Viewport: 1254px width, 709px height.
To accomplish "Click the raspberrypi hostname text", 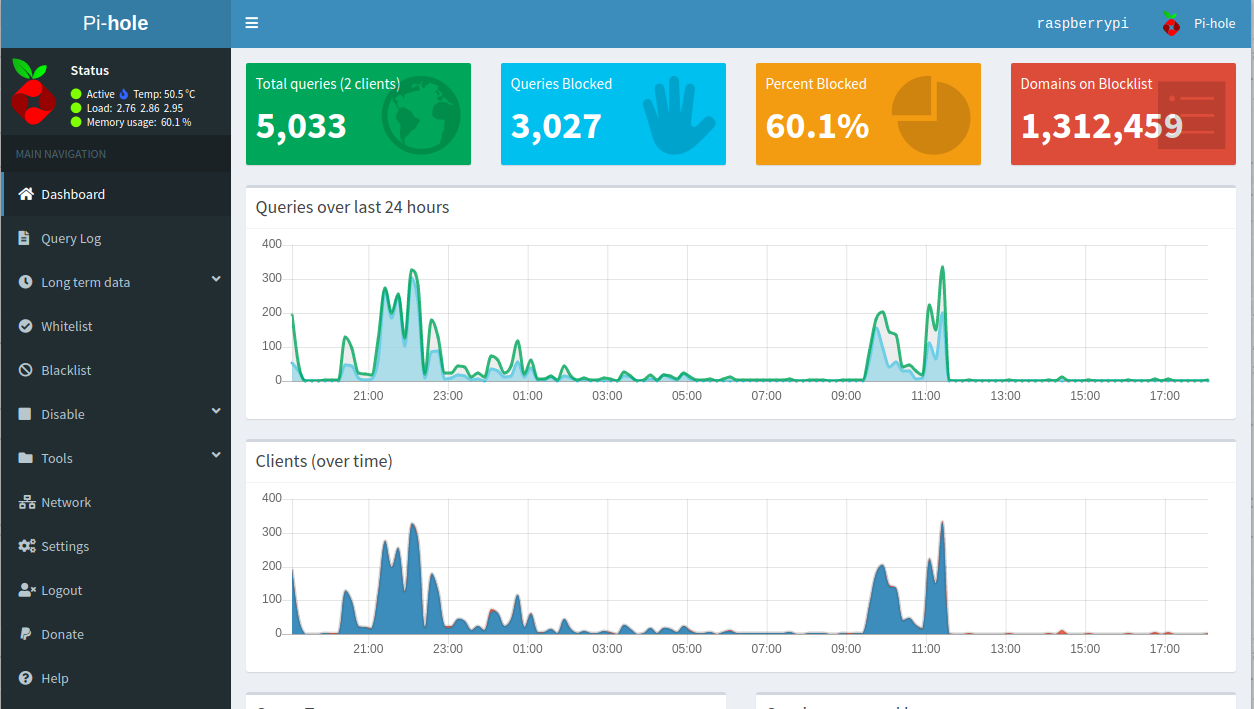I will click(1082, 23).
